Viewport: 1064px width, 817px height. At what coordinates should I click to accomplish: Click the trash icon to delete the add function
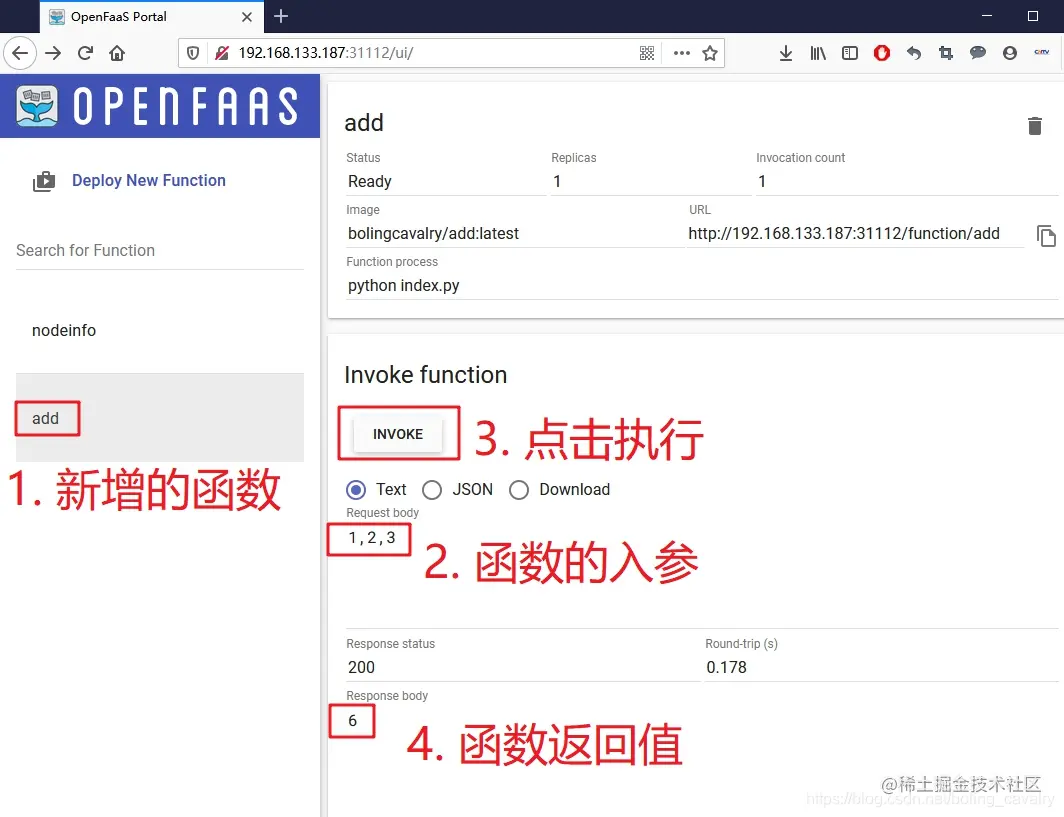(x=1035, y=126)
